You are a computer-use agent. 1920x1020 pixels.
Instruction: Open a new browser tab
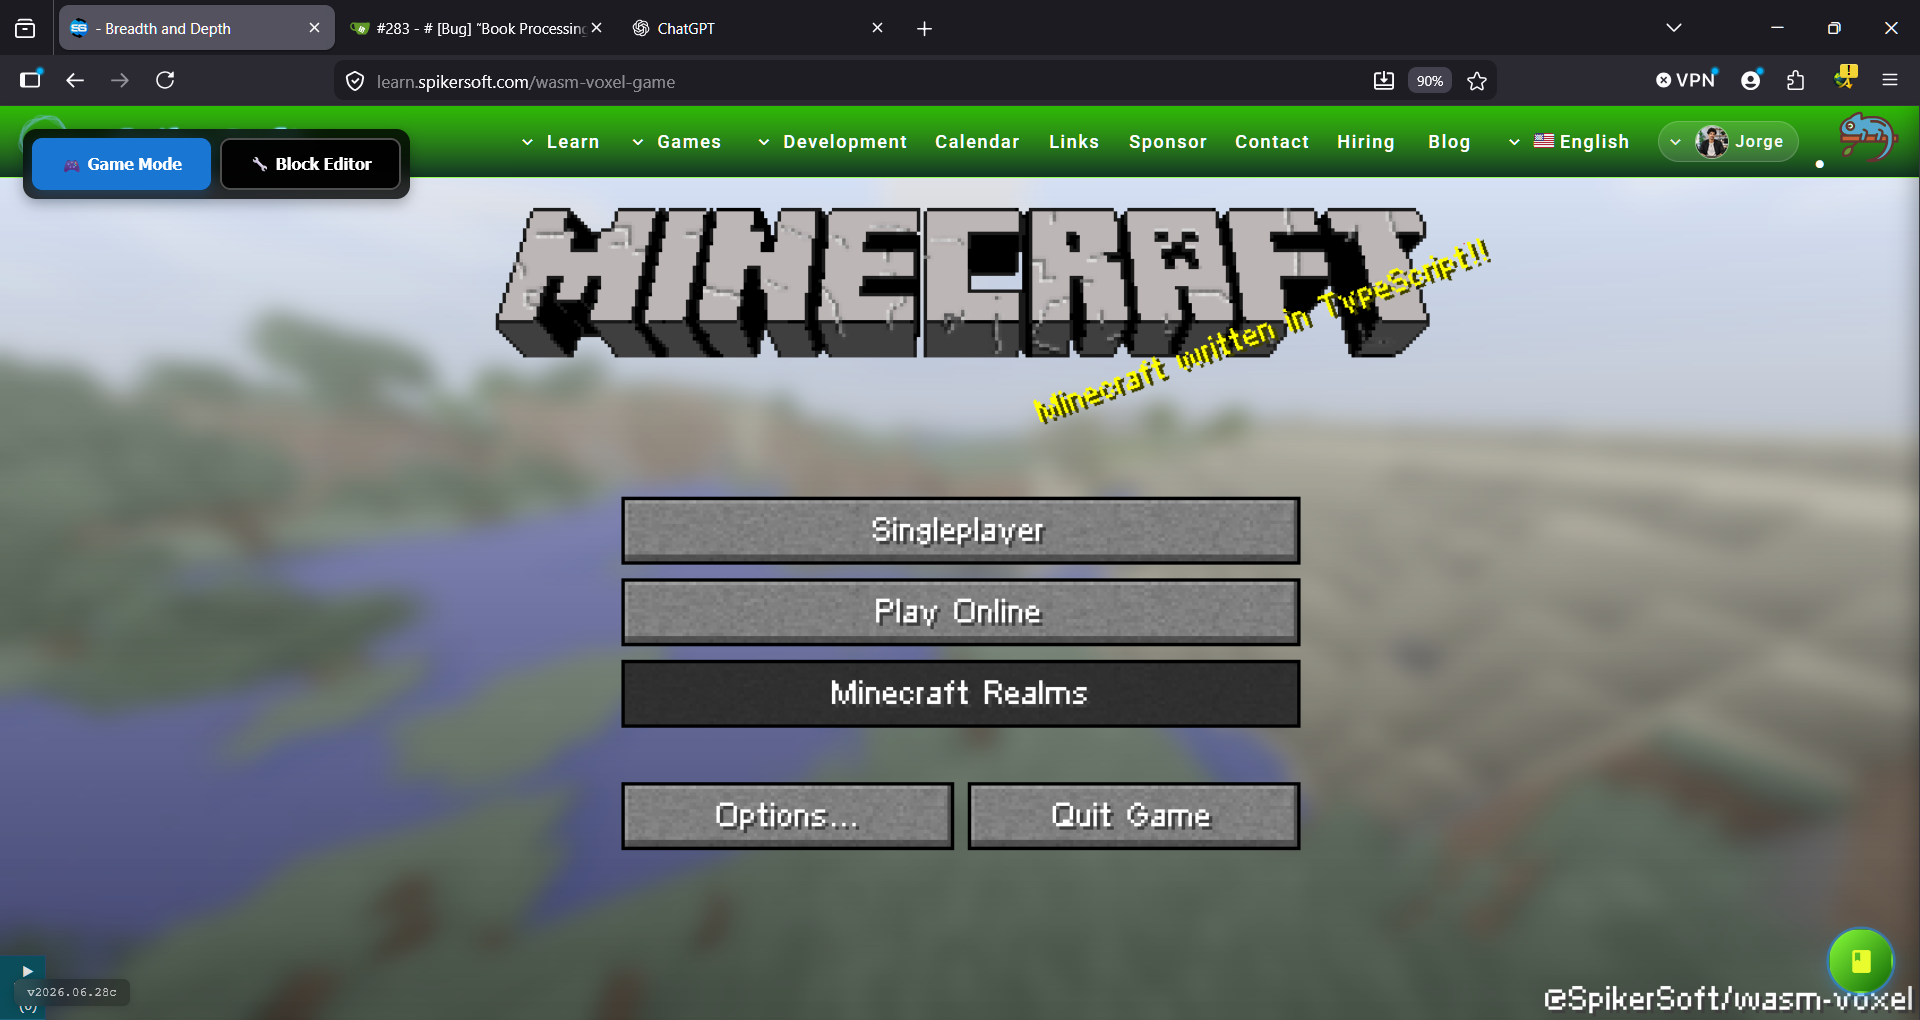pos(924,29)
